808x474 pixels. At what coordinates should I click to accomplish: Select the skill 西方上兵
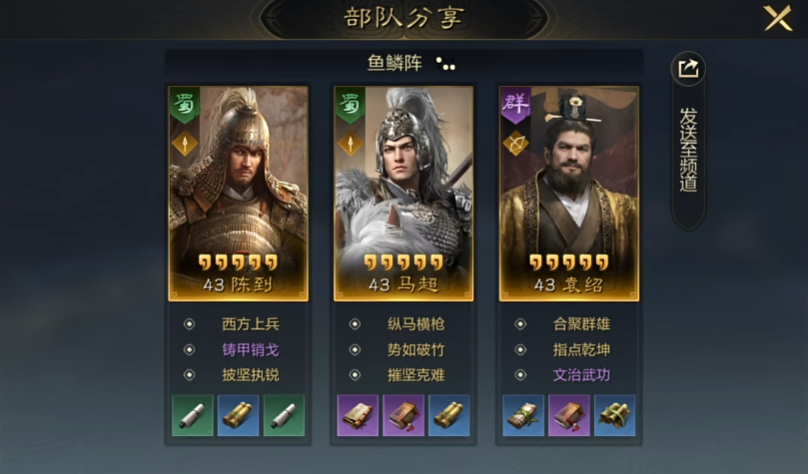[x=250, y=324]
